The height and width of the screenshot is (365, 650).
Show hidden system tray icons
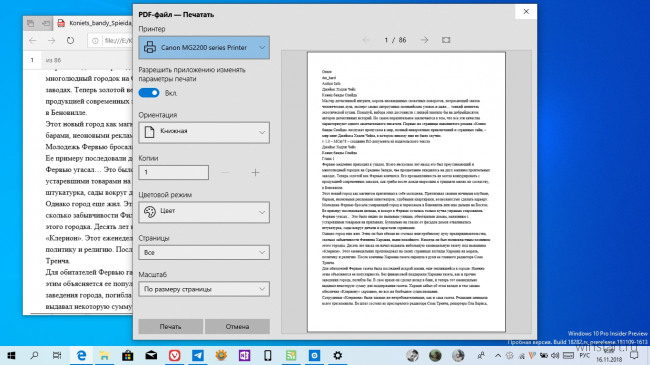tap(498, 355)
